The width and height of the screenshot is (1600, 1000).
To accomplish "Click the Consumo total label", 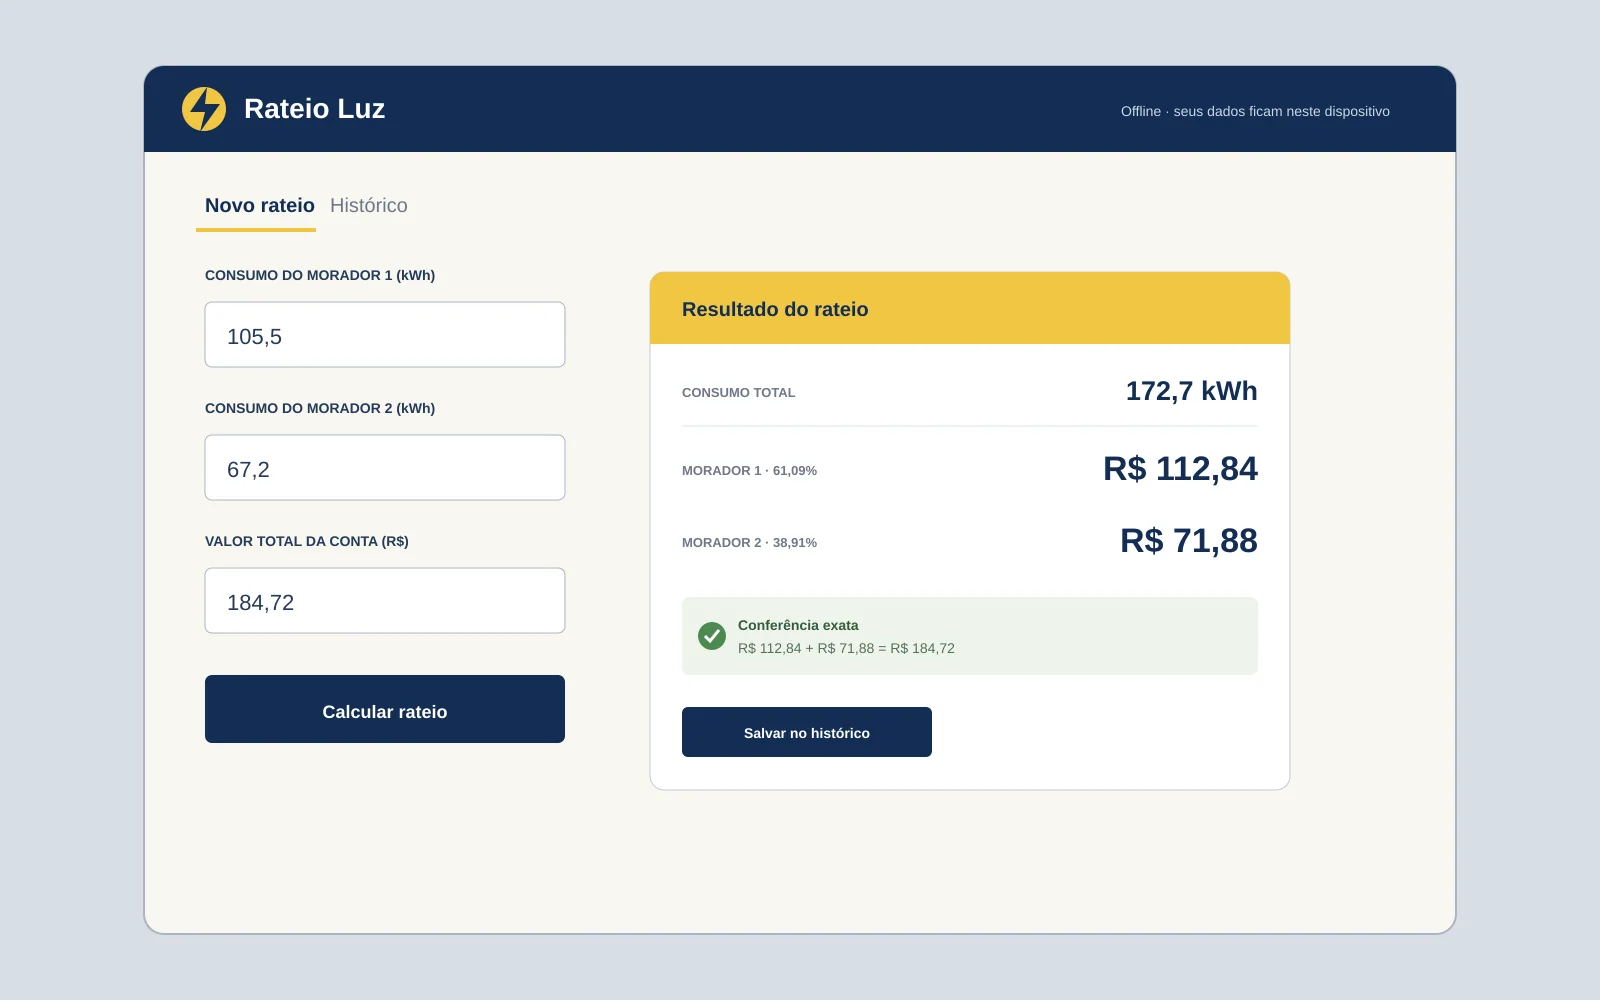I will [739, 393].
